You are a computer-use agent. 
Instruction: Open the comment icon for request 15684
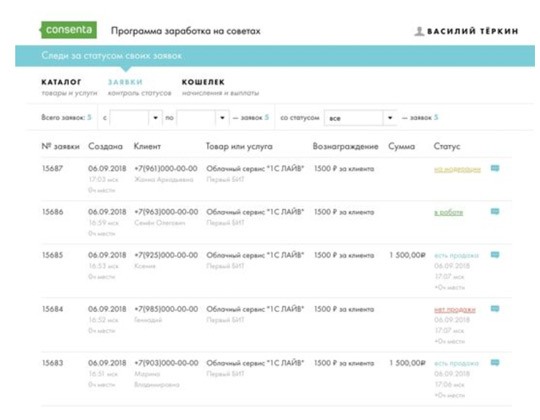(x=495, y=308)
